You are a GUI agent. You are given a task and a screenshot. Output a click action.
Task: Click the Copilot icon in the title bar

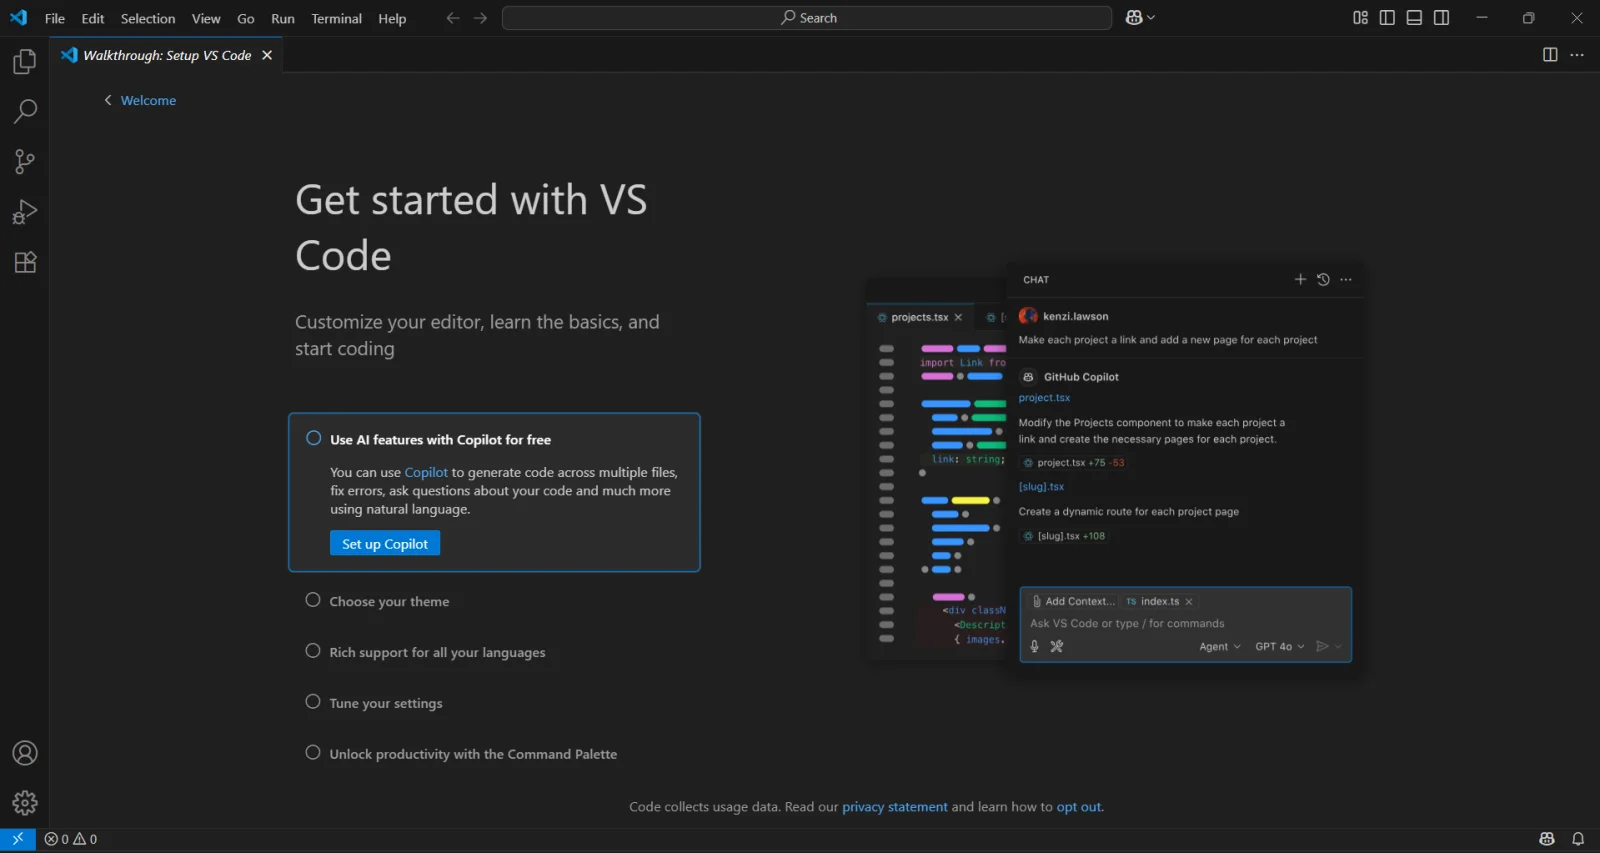(x=1134, y=18)
